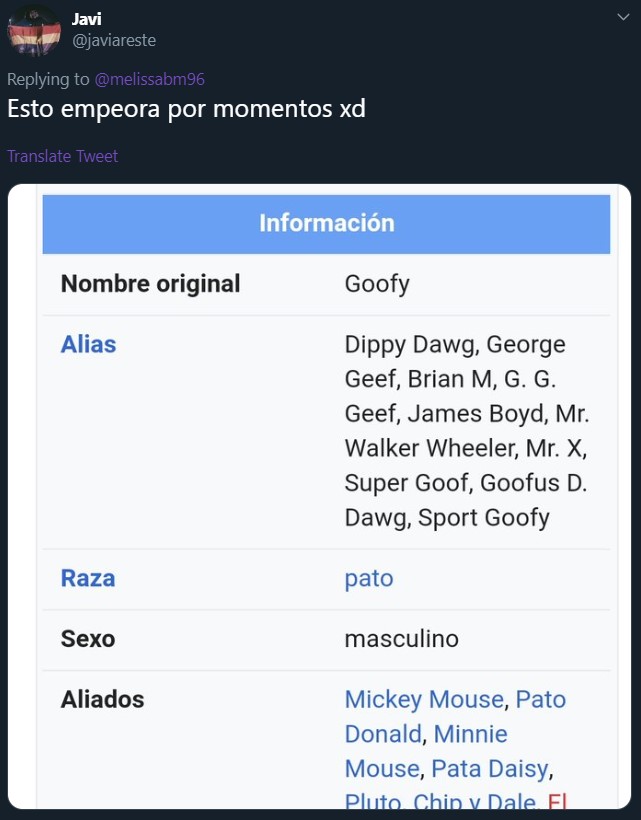Click Translate Tweet link
Image resolution: width=641 pixels, height=820 pixels.
[62, 156]
